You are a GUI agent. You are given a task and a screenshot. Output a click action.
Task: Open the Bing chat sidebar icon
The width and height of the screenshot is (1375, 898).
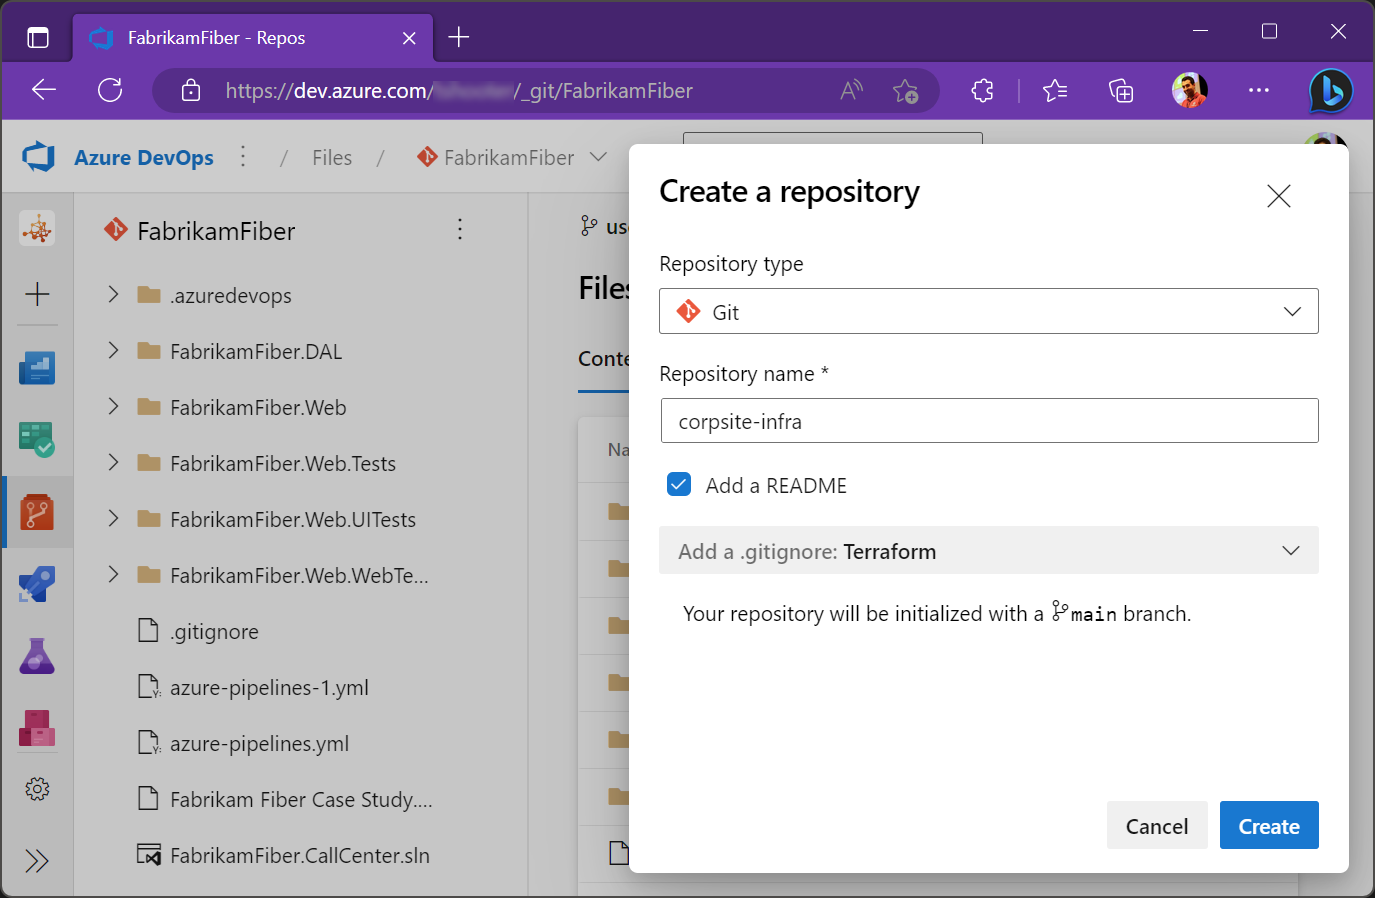1331,91
